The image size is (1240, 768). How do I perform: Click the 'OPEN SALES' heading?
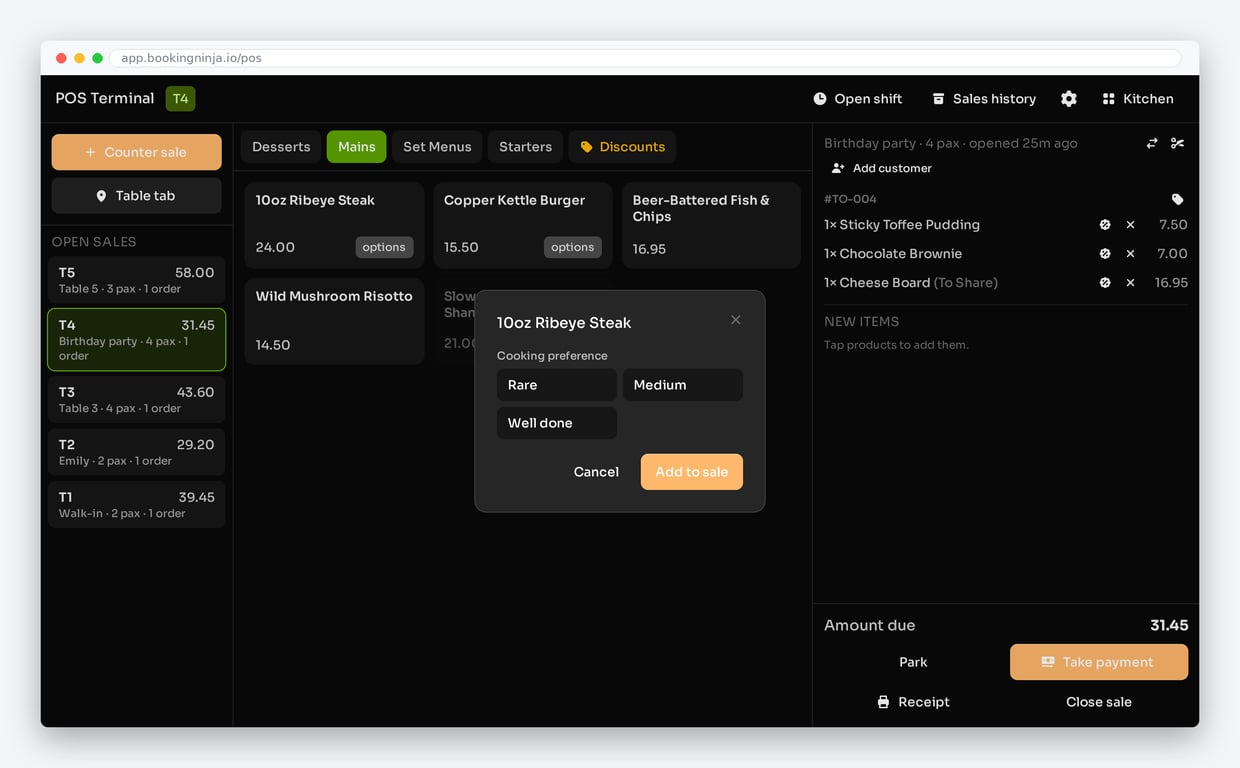[x=94, y=242]
